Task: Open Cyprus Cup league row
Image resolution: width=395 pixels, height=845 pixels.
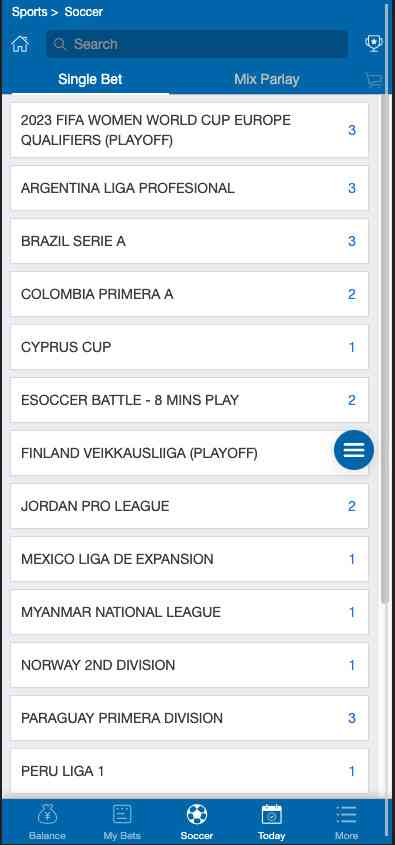Action: pyautogui.click(x=189, y=347)
